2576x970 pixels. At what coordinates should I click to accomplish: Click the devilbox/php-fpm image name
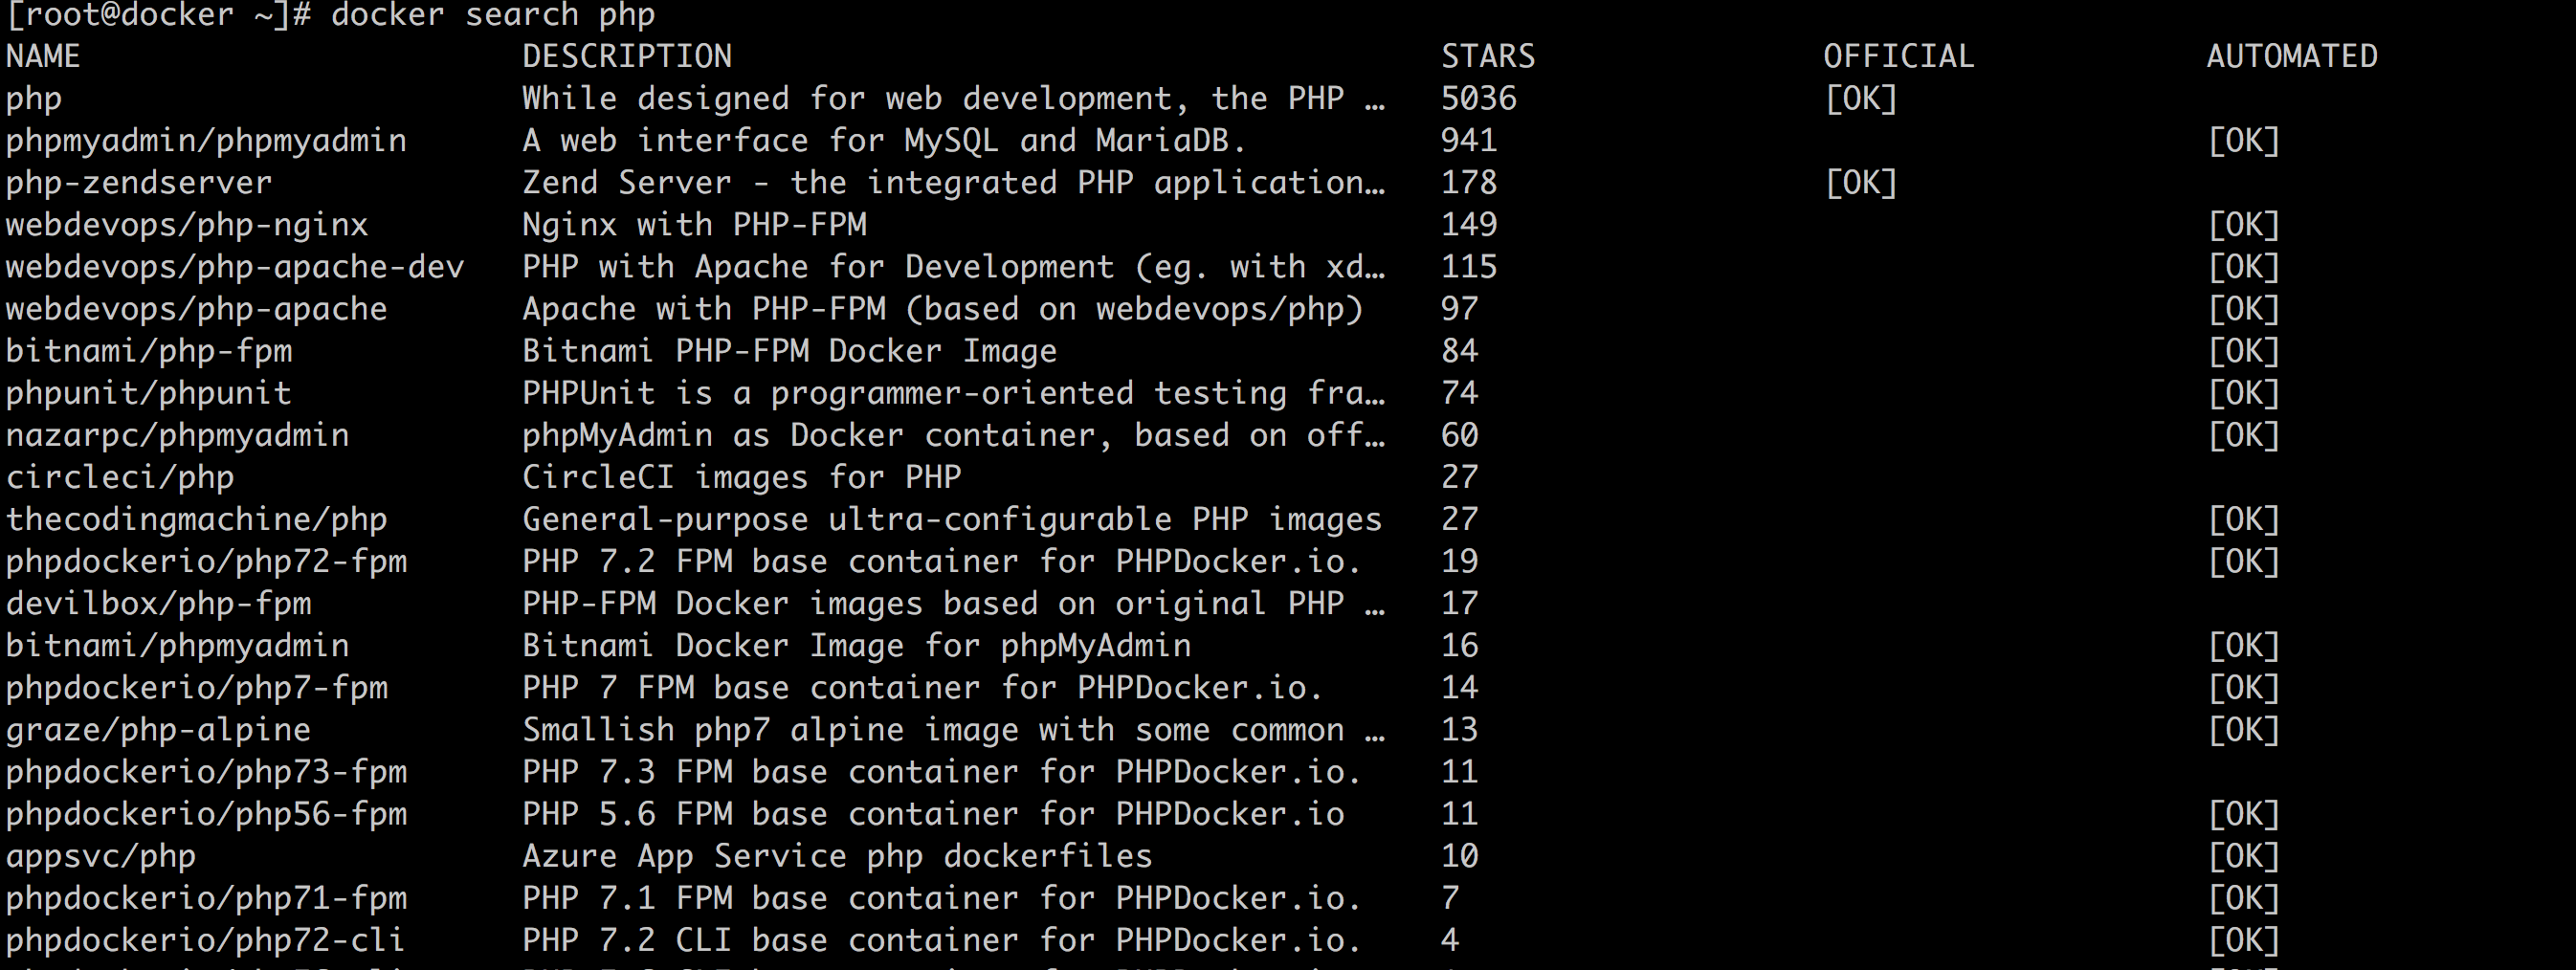coord(159,603)
